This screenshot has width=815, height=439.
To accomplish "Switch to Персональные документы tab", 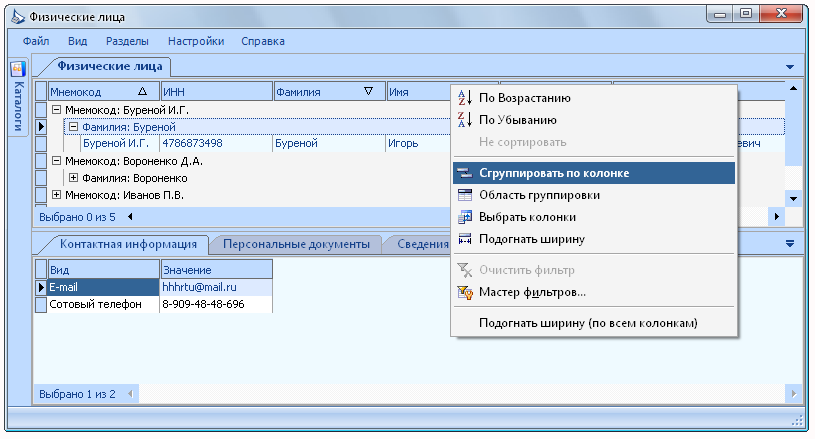I will click(296, 244).
